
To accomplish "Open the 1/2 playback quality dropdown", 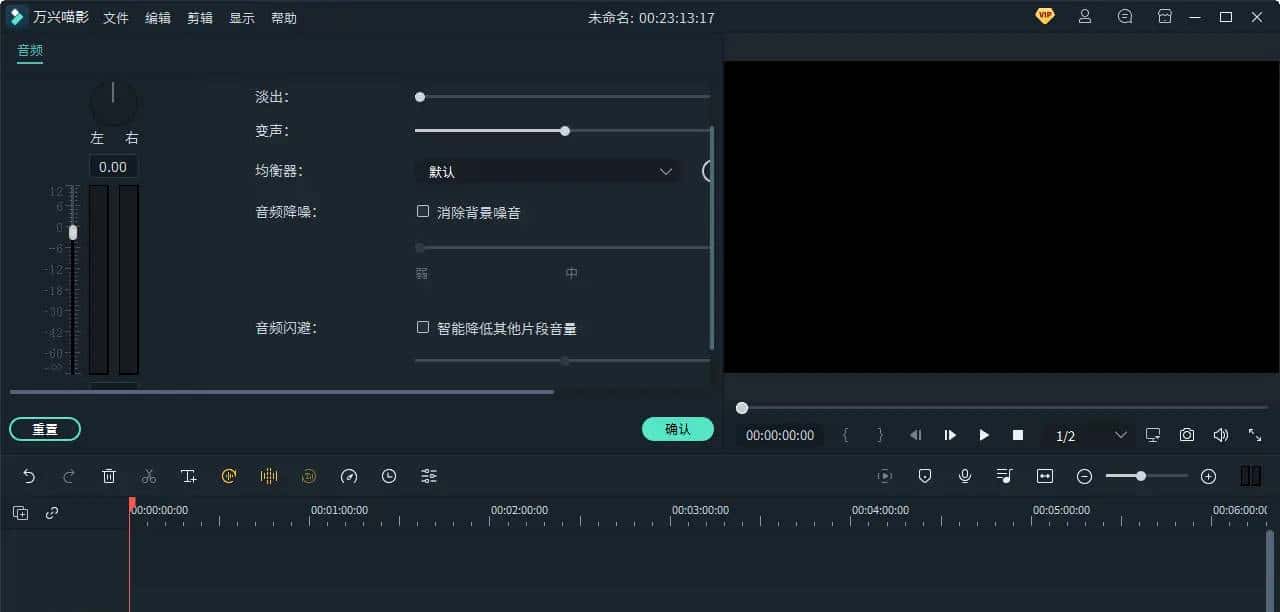I will 1072,435.
